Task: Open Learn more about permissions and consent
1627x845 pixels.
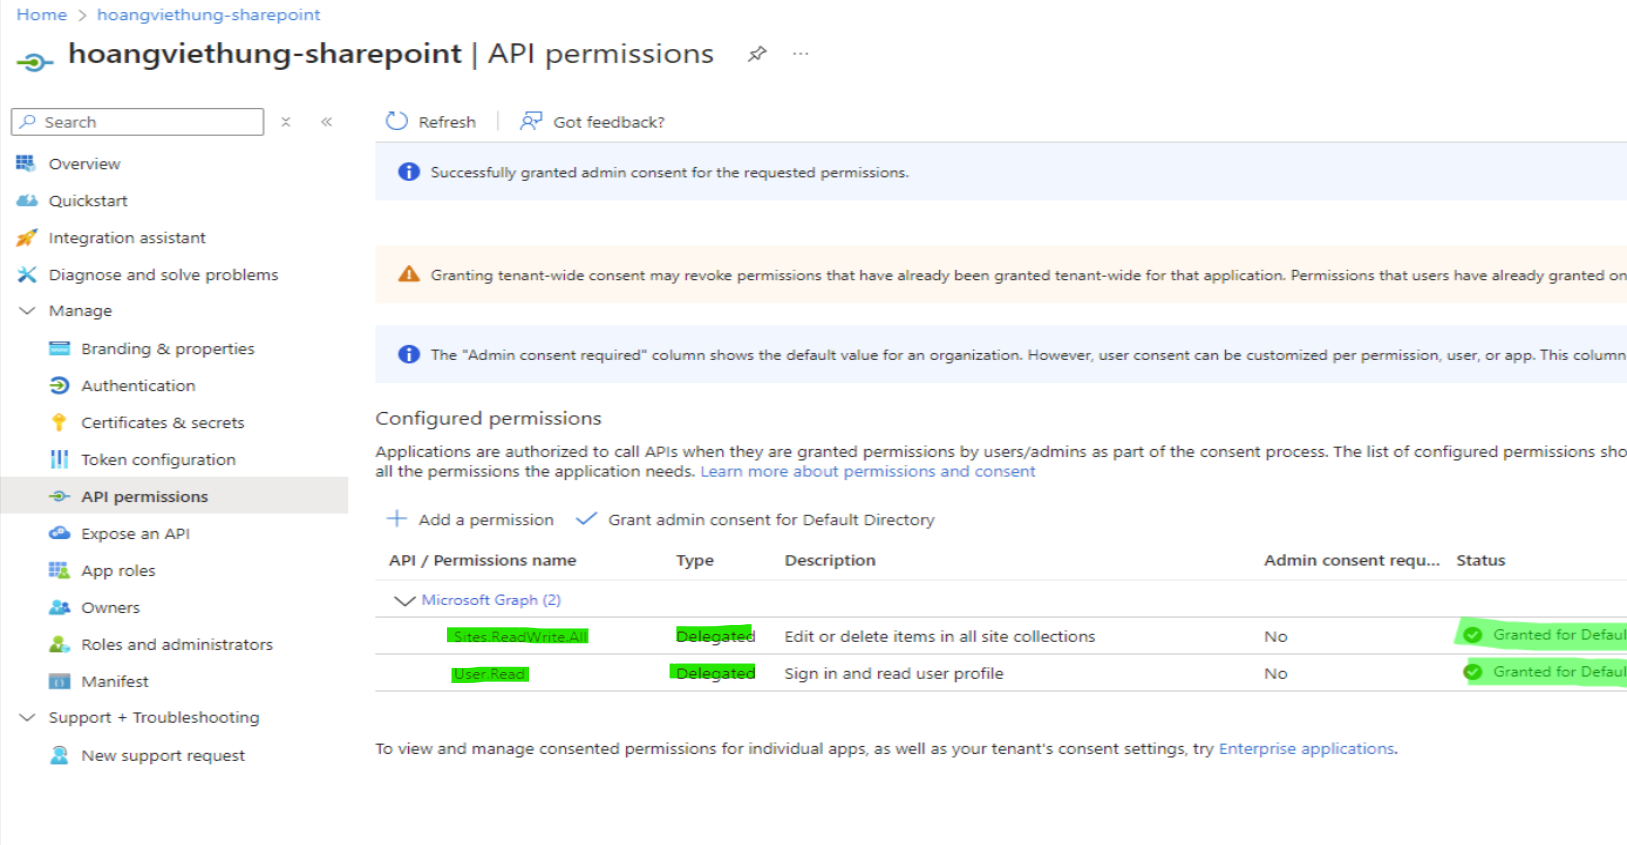Action: 868,471
